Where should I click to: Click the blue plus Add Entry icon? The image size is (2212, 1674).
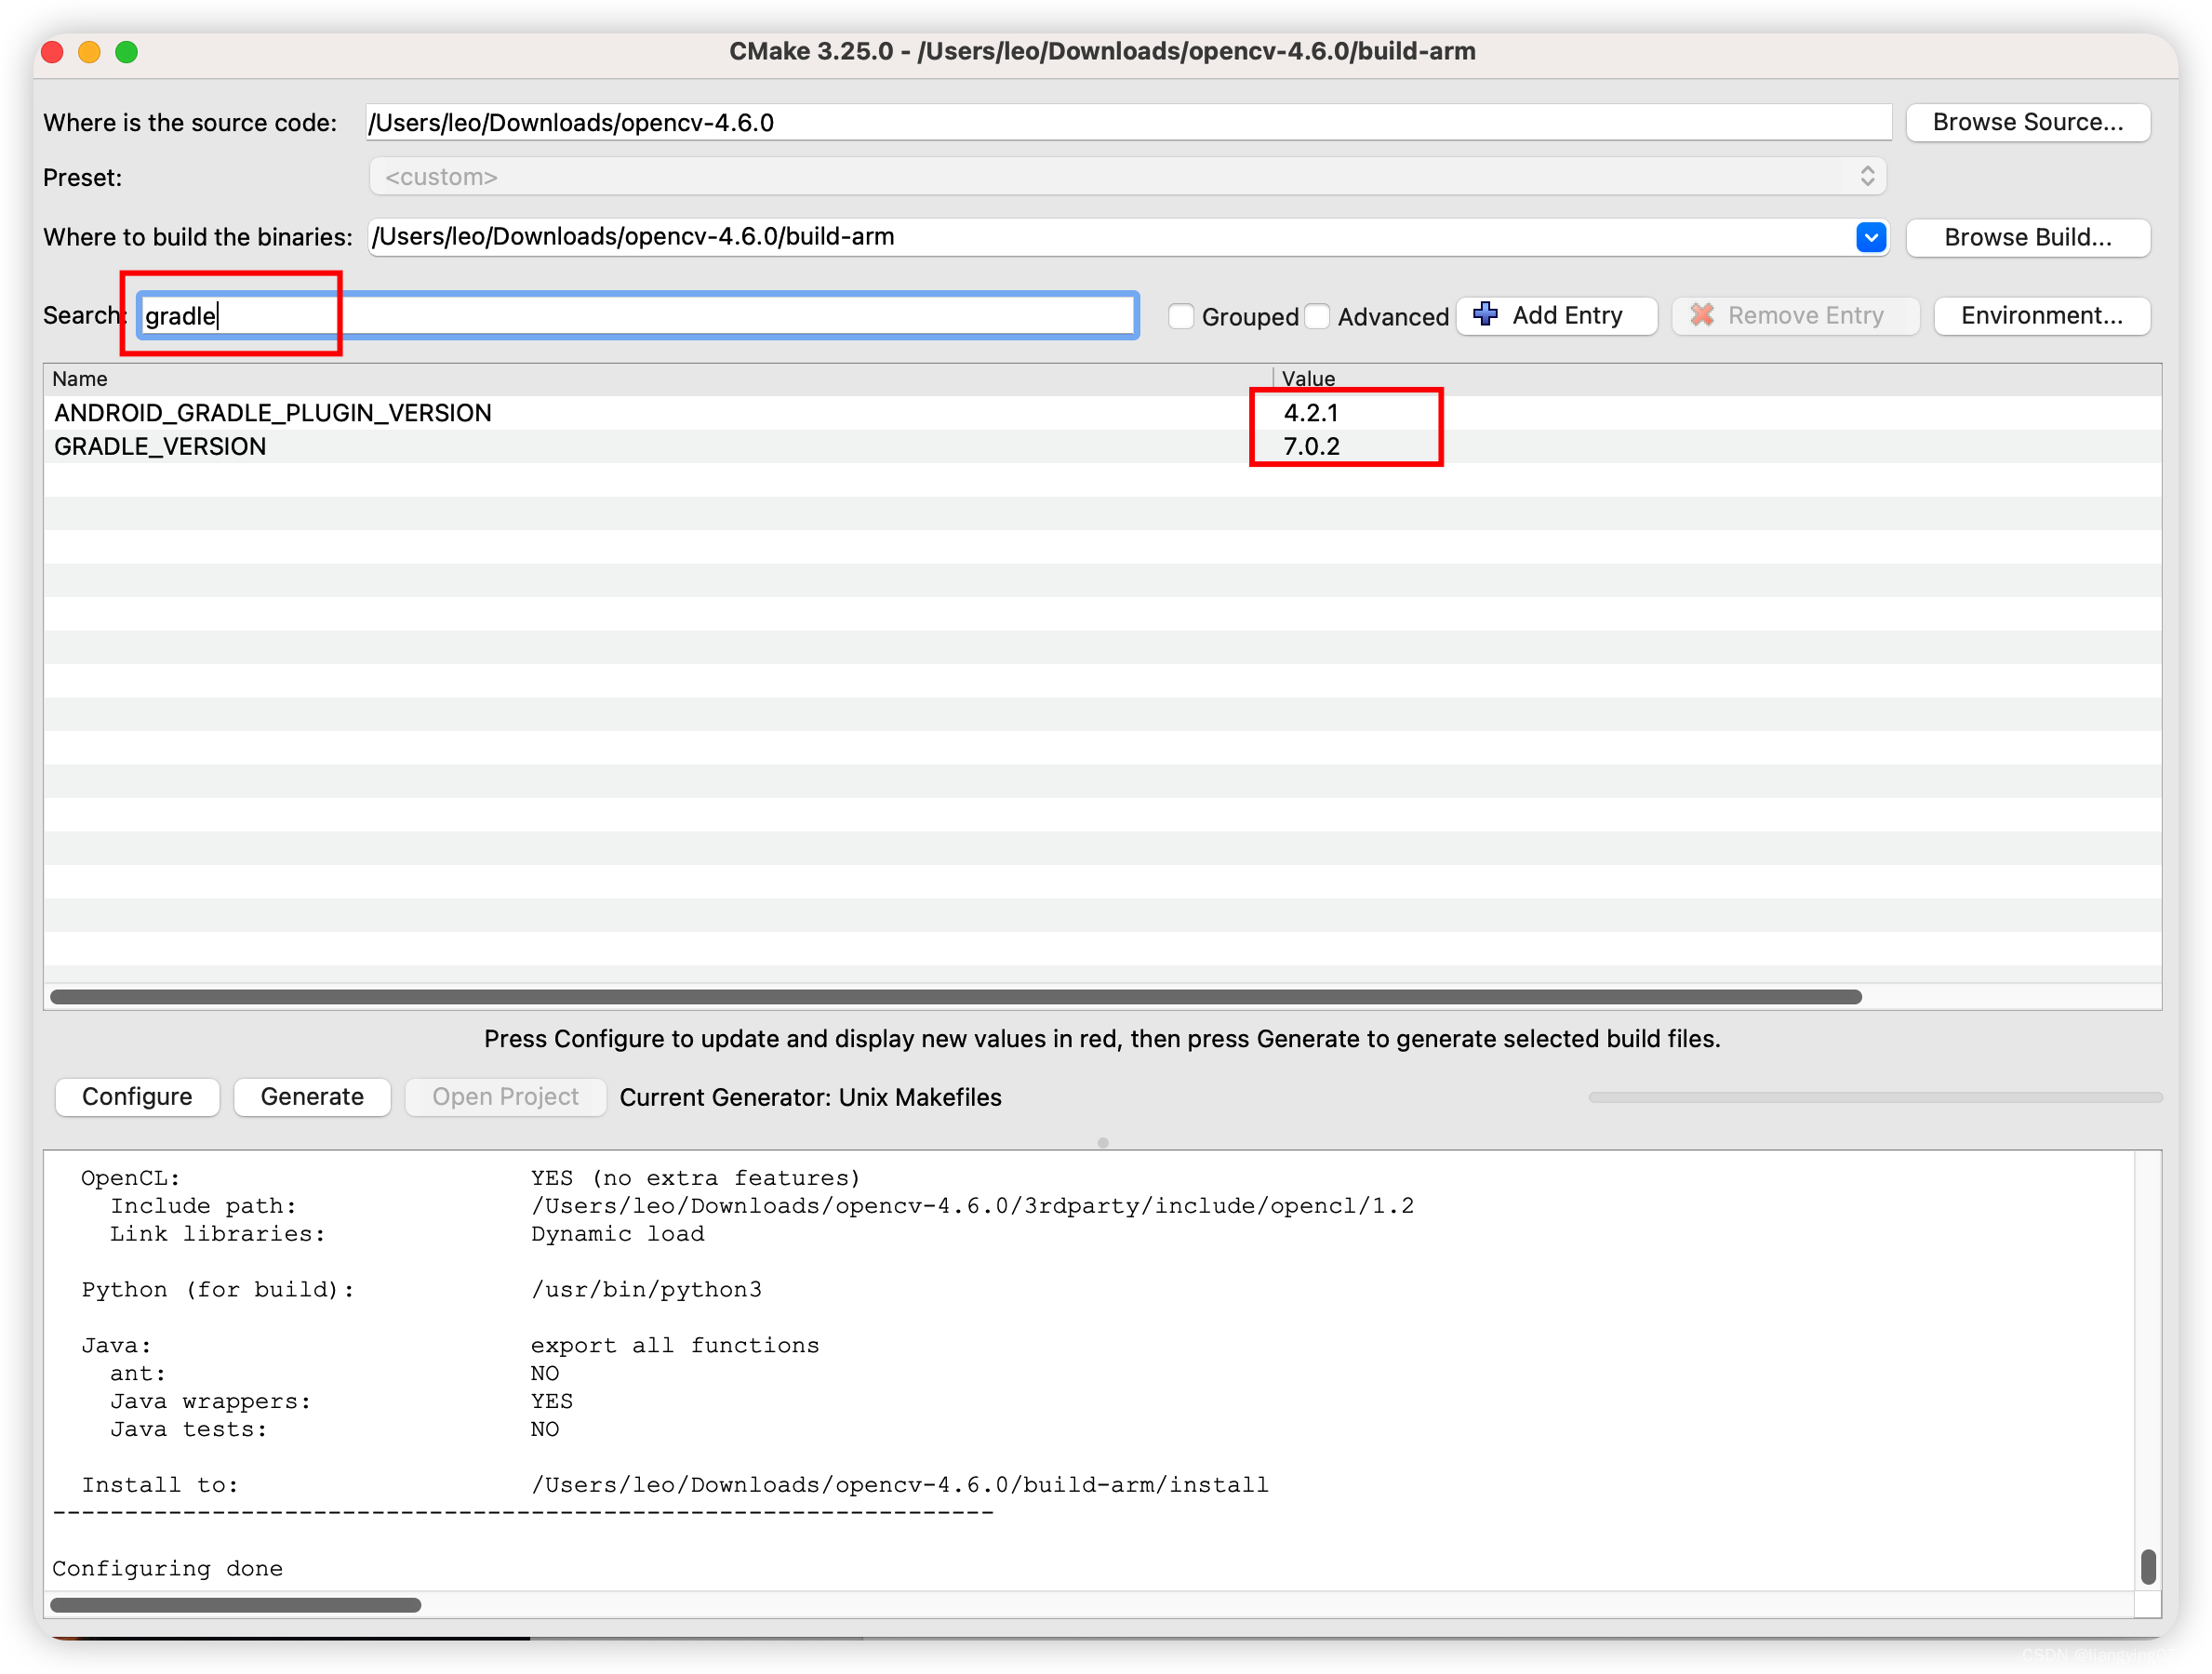[1486, 315]
